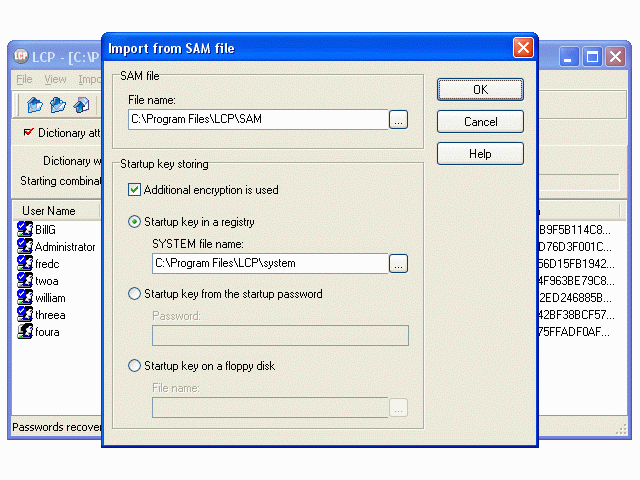Toggle Additional encryption is used checkbox
The image size is (640, 480).
(134, 190)
